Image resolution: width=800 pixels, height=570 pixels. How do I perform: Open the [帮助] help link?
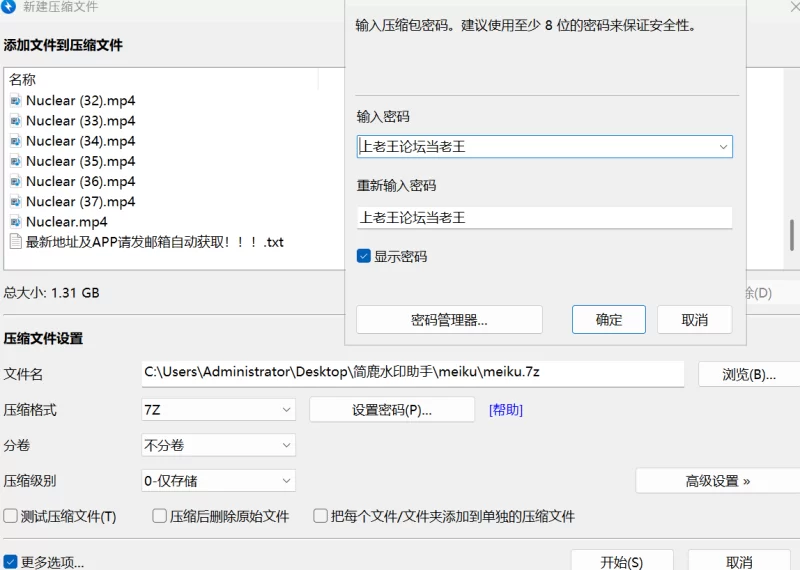506,410
